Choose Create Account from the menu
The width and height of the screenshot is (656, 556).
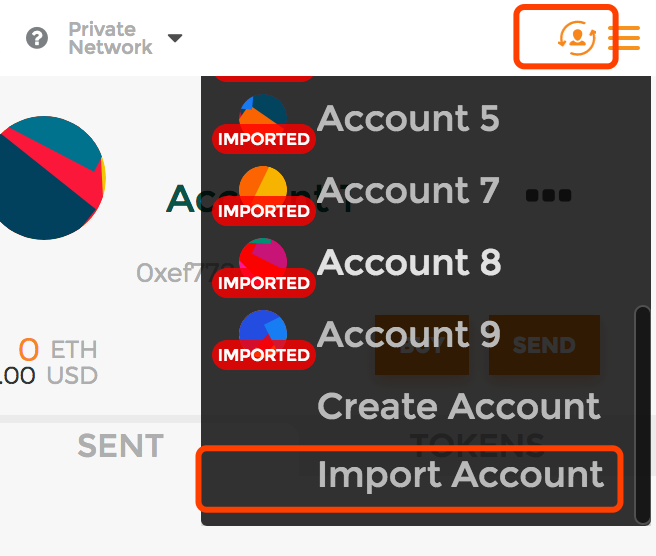(459, 406)
